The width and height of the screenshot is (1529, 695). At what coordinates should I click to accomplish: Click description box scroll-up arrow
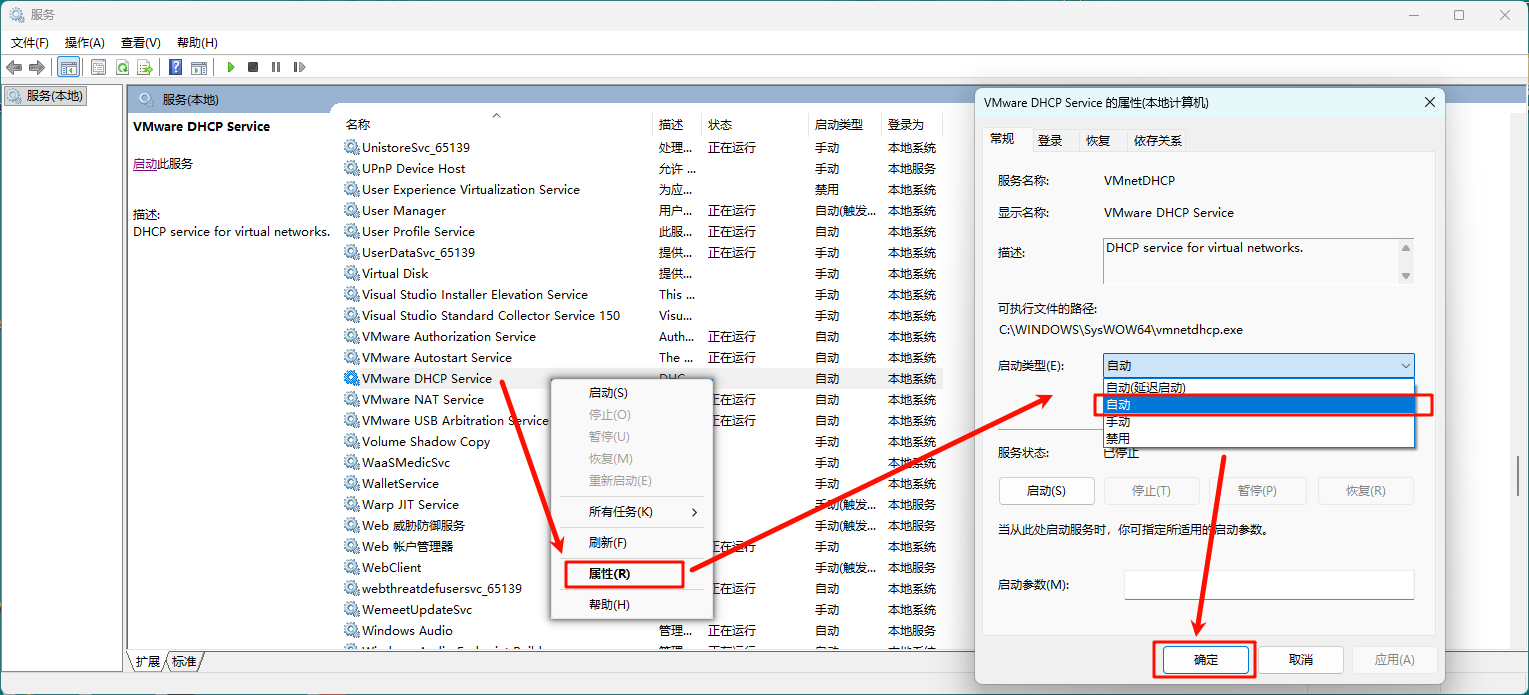tap(1406, 248)
